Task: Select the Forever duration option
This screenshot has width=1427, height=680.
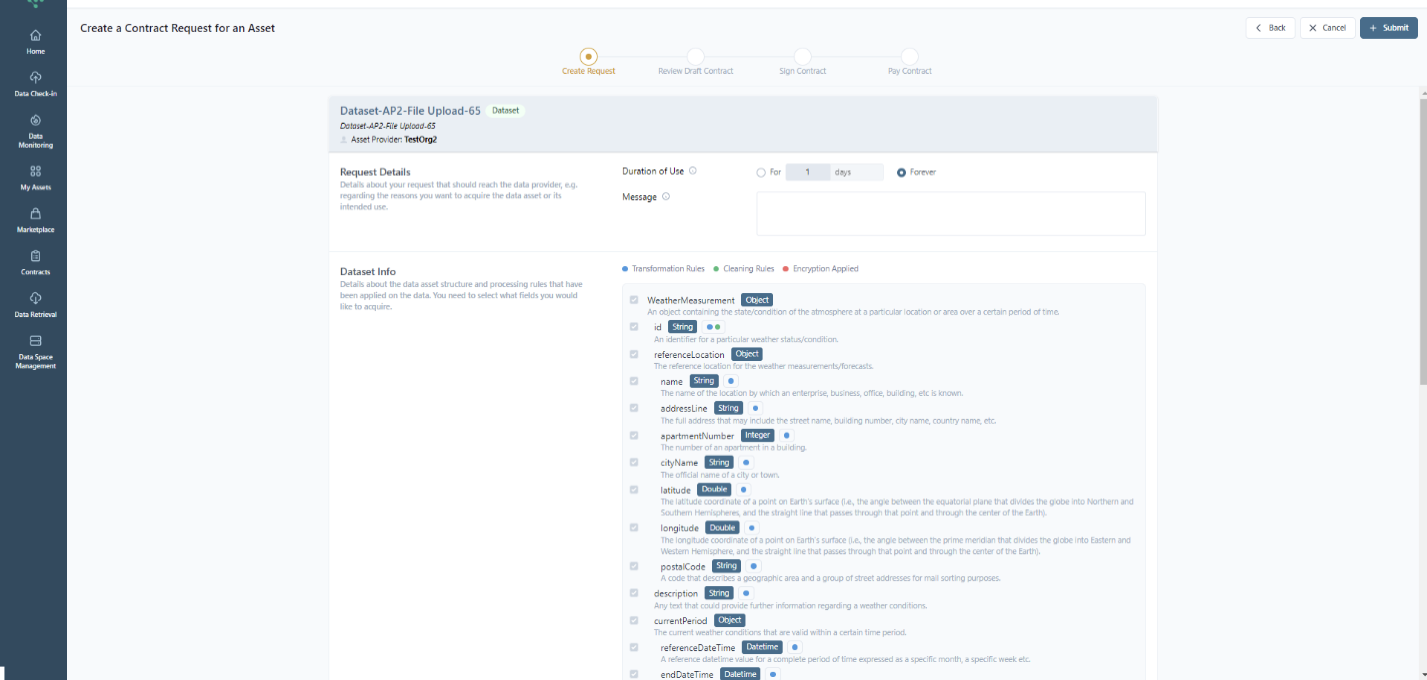Action: pyautogui.click(x=901, y=172)
